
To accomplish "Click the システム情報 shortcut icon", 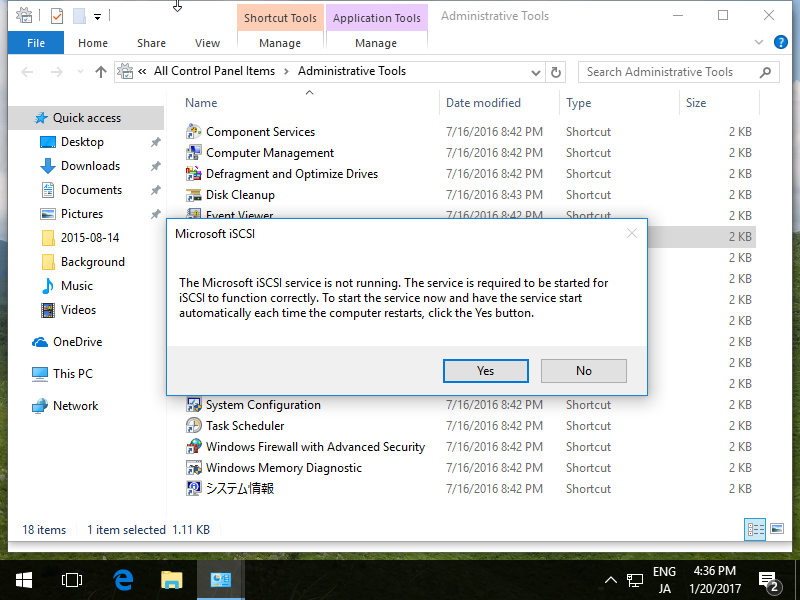I will (x=193, y=488).
